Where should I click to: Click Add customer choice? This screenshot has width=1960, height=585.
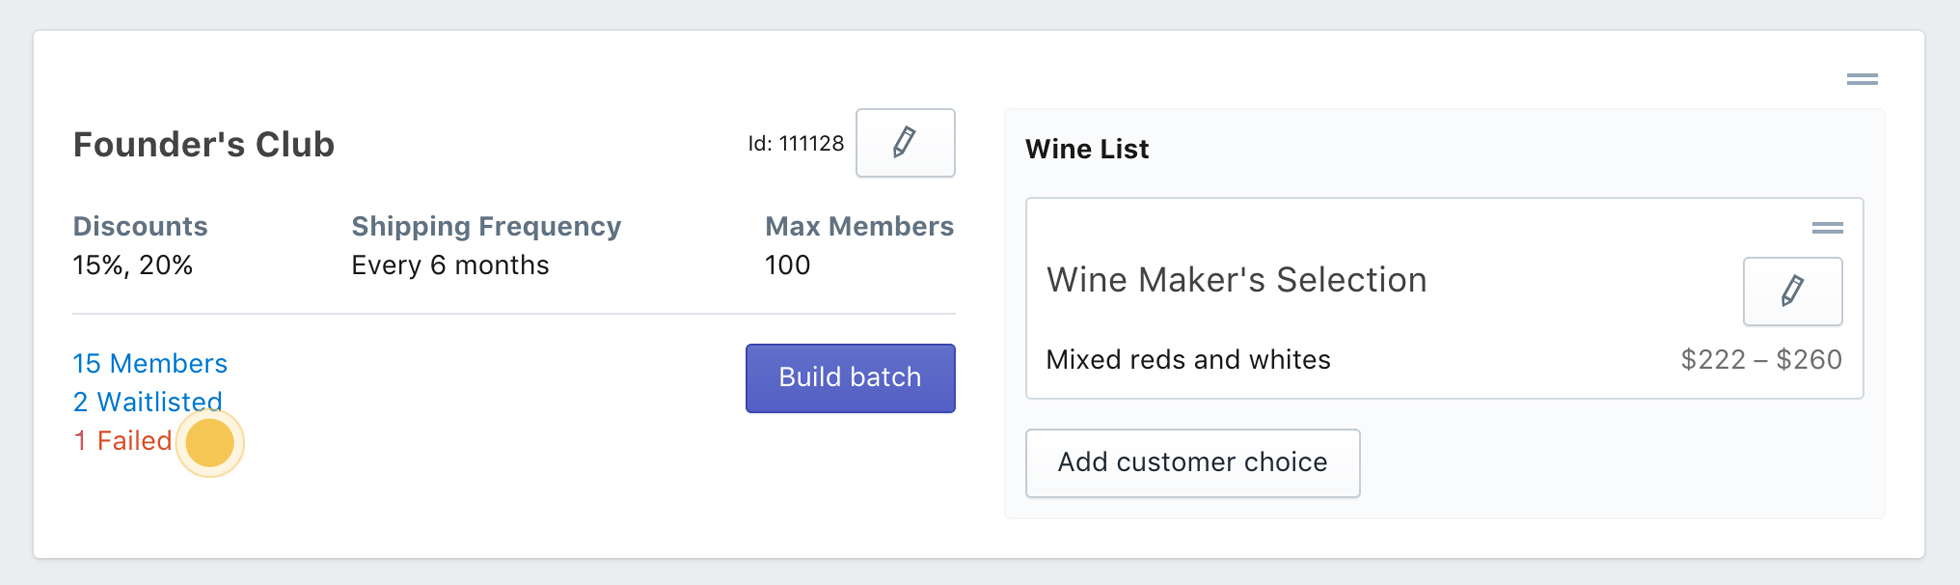(1192, 463)
